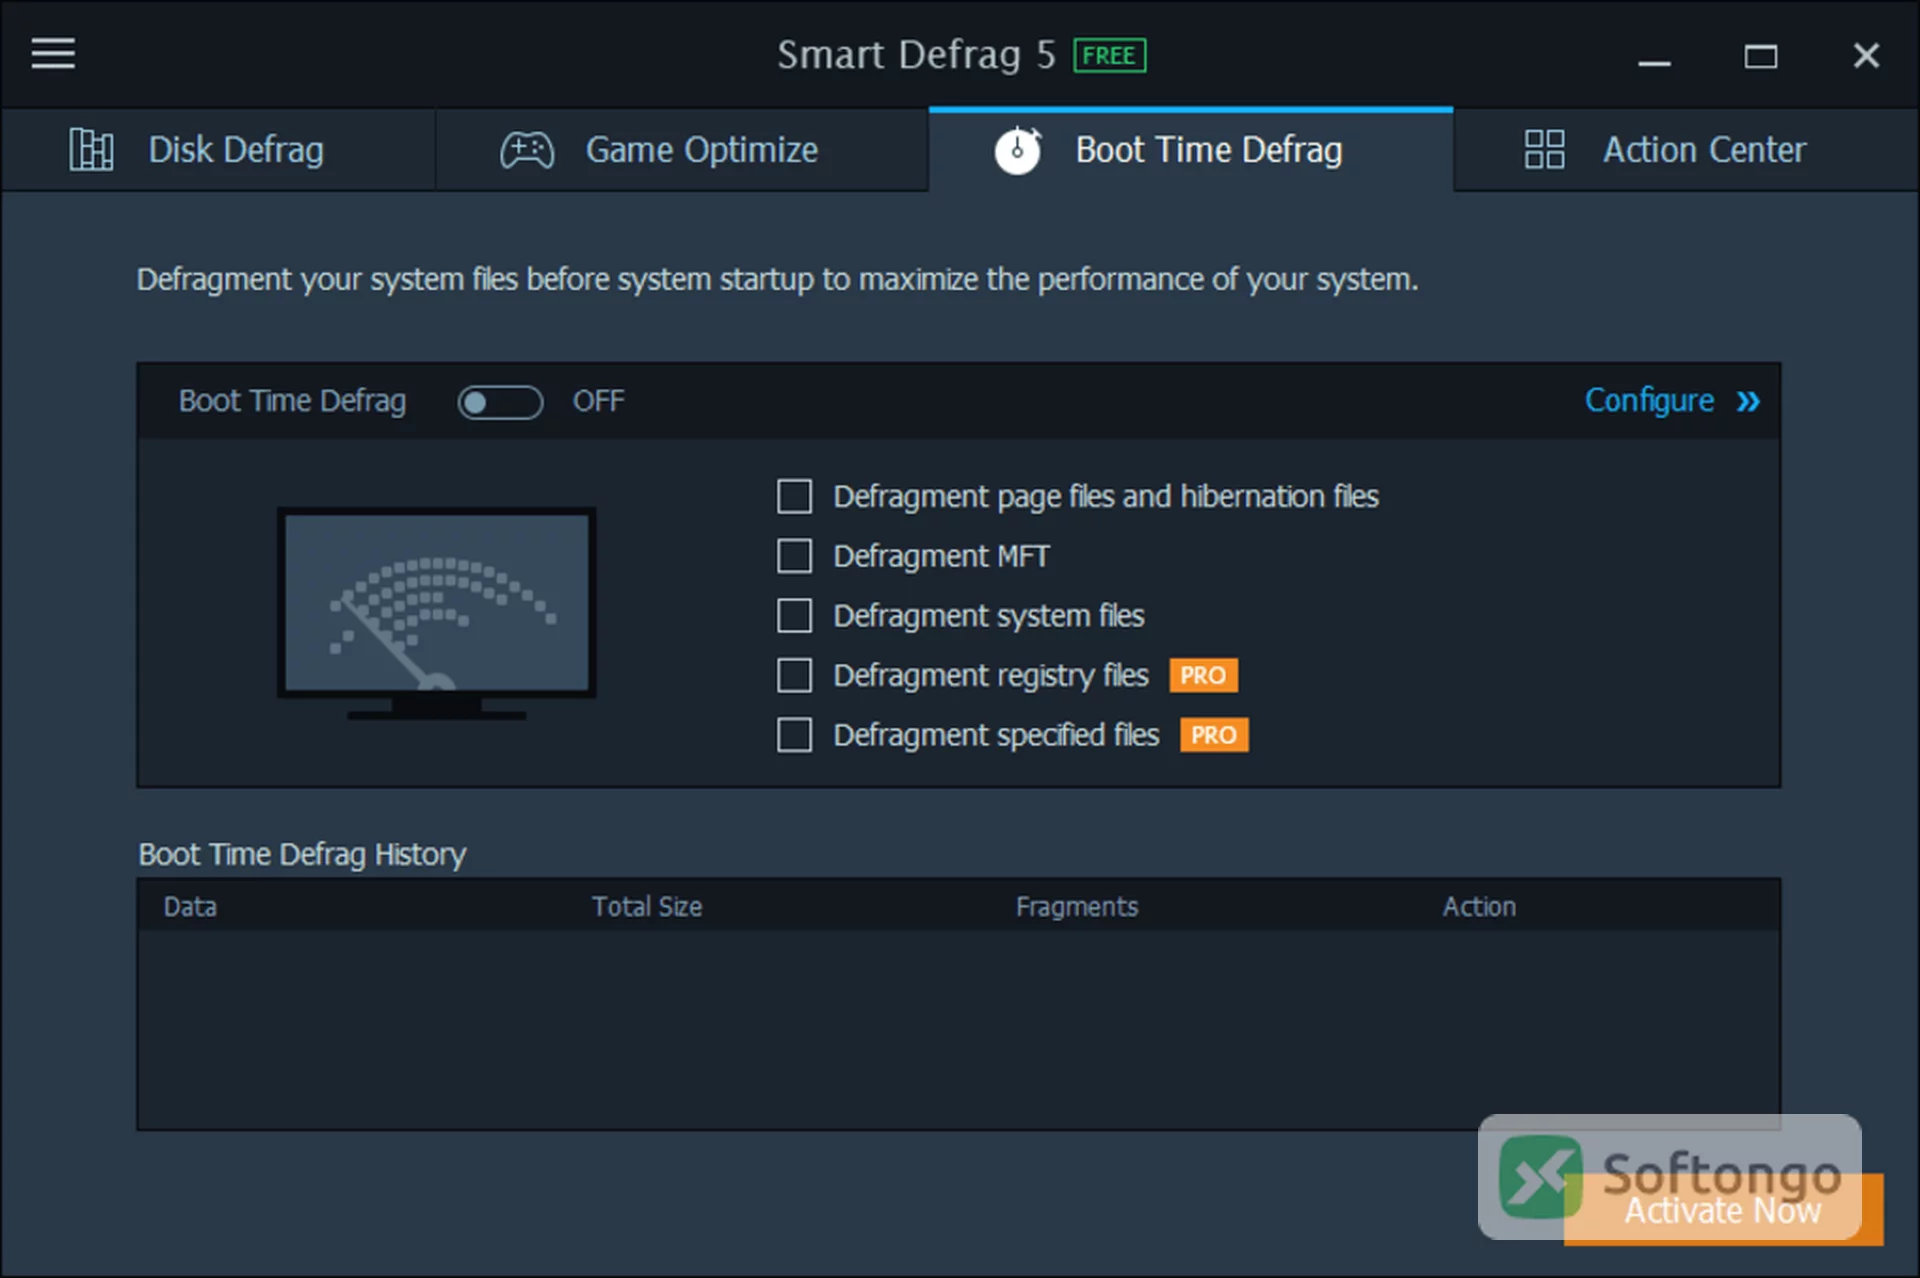Image resolution: width=1920 pixels, height=1278 pixels.
Task: Go to the Action Center tab
Action: [1686, 150]
